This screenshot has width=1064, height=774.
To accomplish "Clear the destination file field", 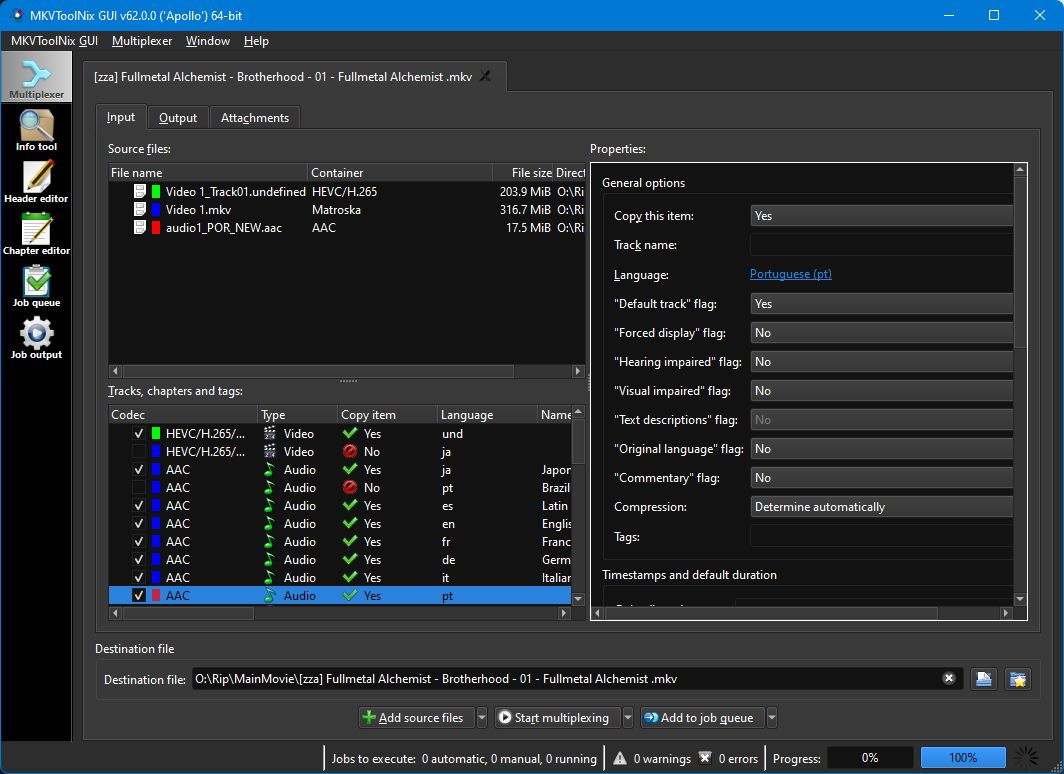I will [949, 679].
